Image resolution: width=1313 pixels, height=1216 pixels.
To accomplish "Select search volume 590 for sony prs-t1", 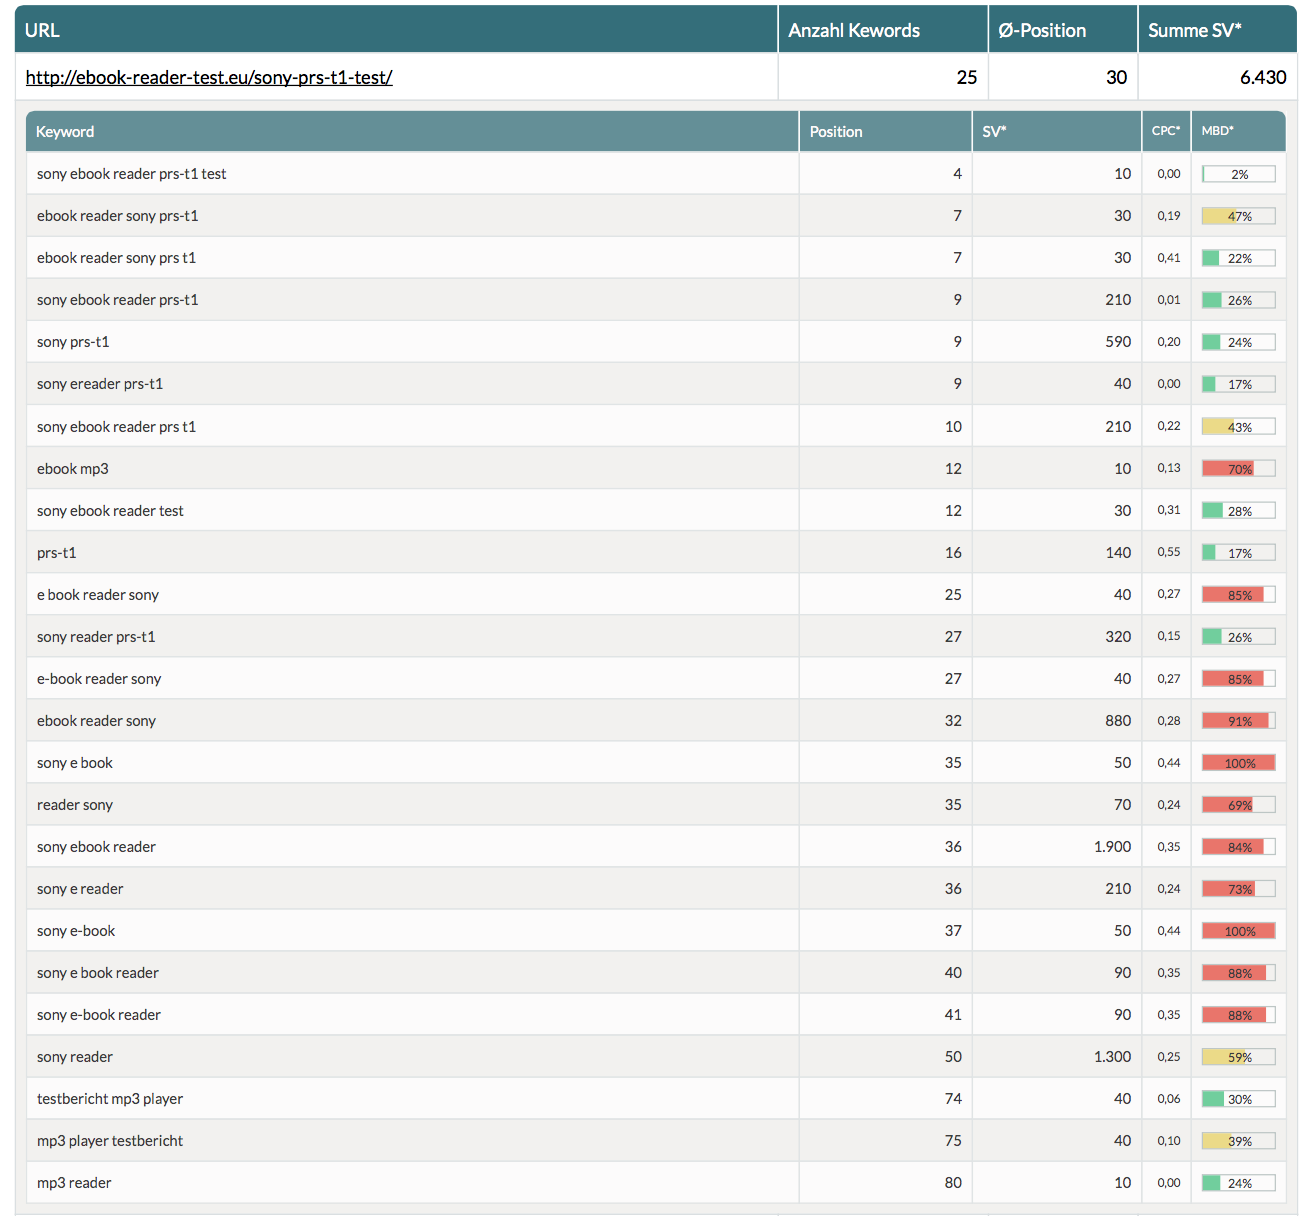I will pyautogui.click(x=1118, y=342).
